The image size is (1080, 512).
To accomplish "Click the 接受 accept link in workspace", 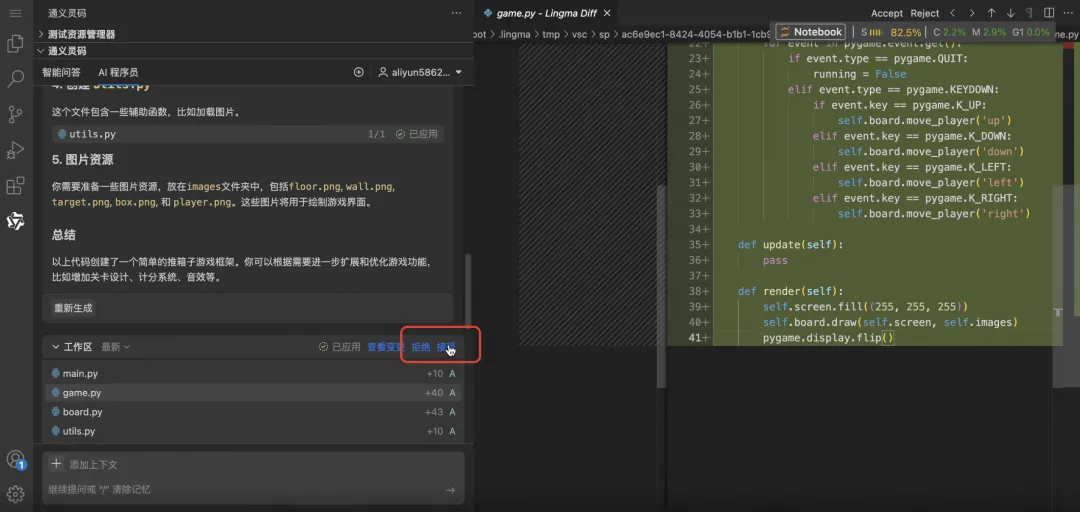I will pyautogui.click(x=446, y=347).
